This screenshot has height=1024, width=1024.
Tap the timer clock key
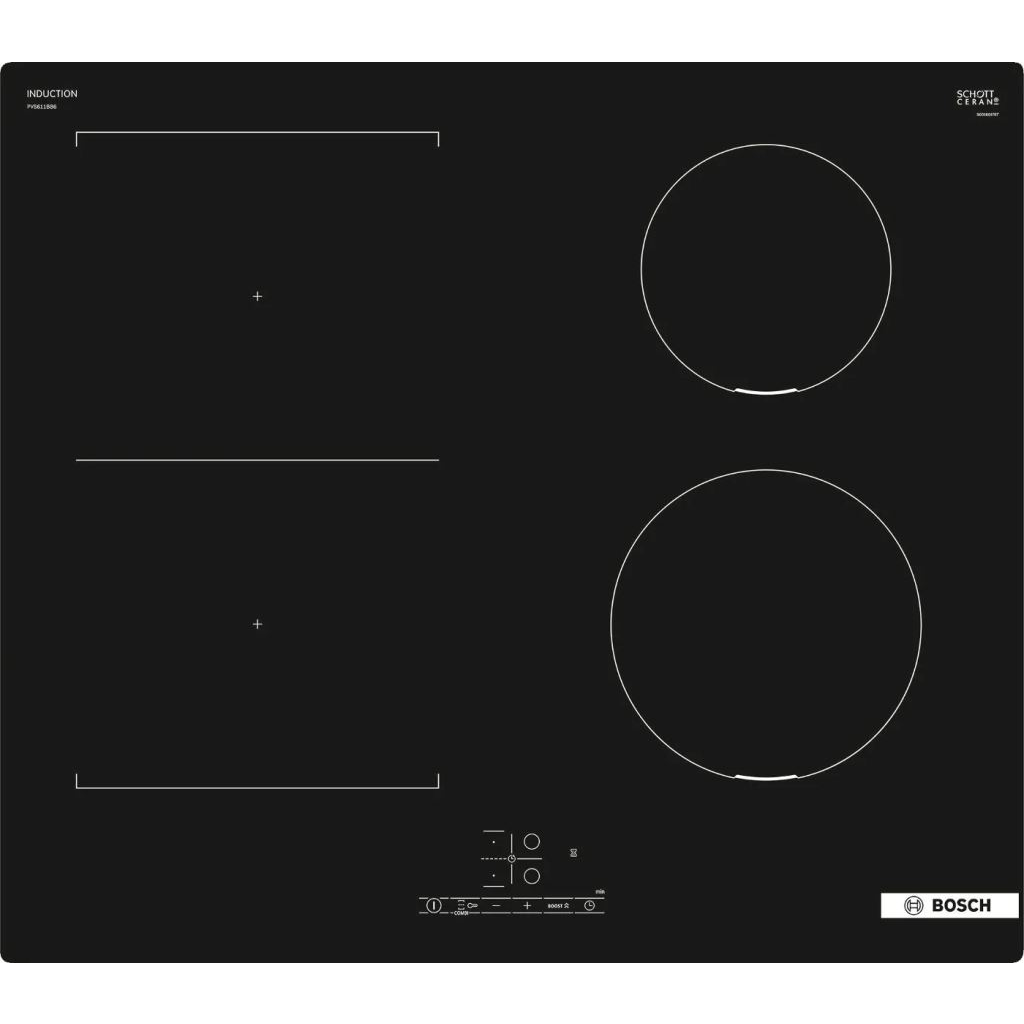[x=590, y=905]
